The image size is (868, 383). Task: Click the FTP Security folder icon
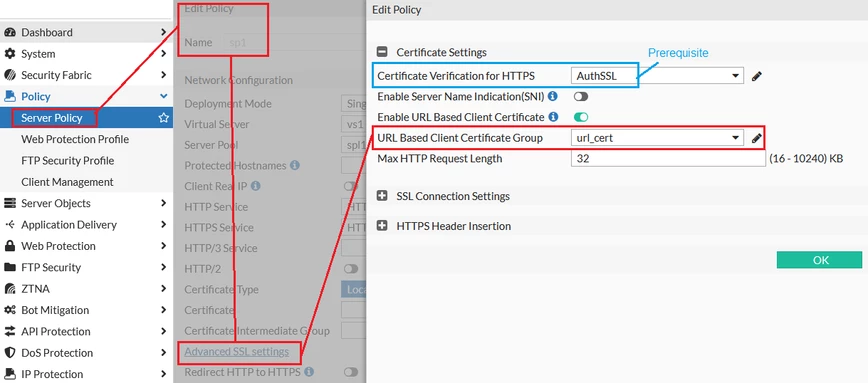10,267
